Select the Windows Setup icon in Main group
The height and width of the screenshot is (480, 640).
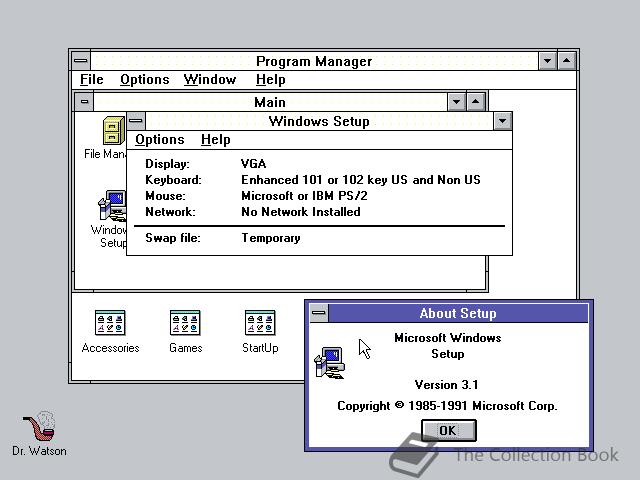[x=112, y=205]
